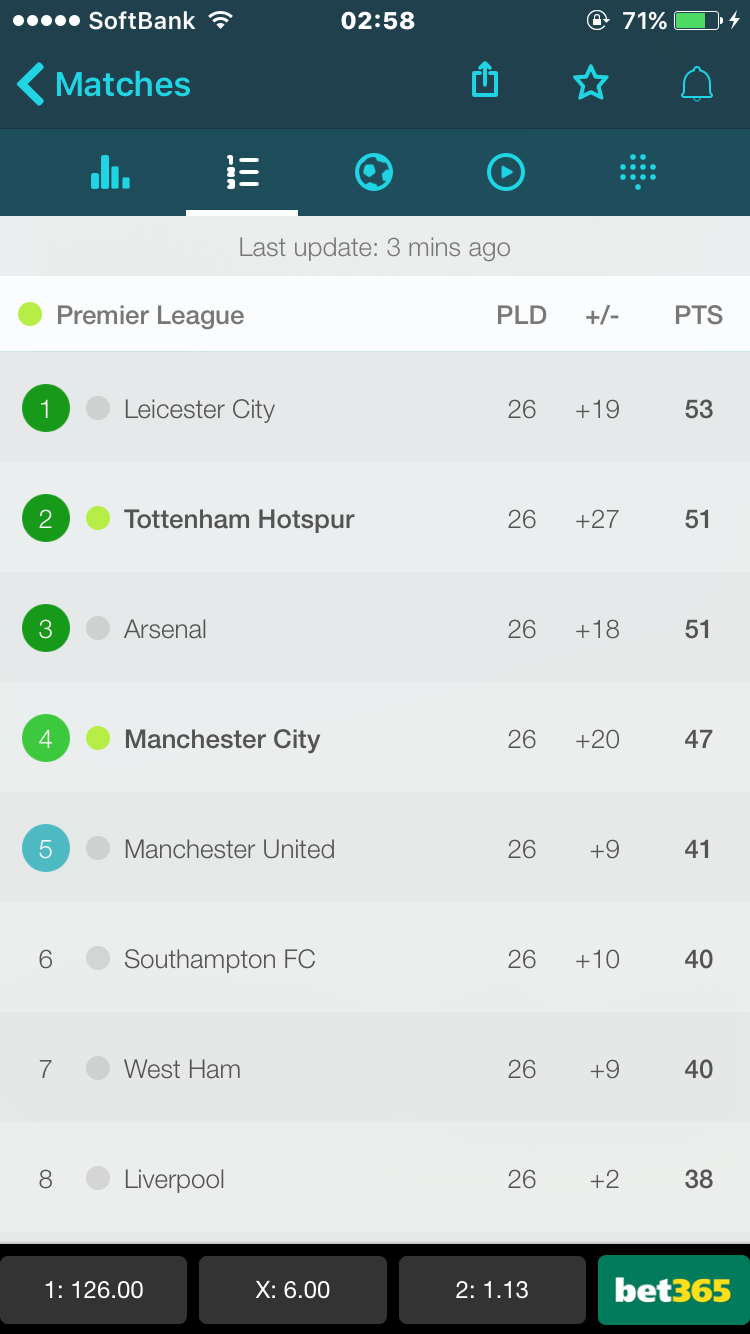Tap Liverpool row in standings
Image resolution: width=750 pixels, height=1334 pixels.
click(375, 1178)
